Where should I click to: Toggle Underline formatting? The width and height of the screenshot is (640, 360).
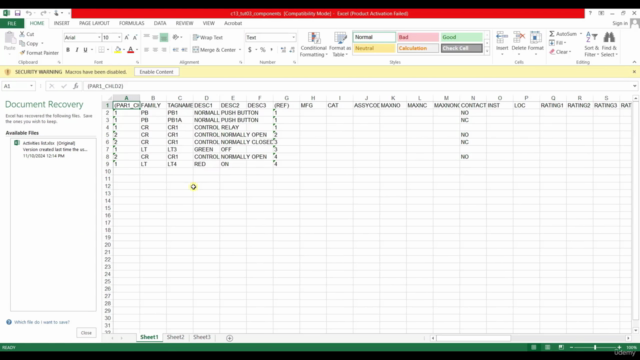[85, 50]
